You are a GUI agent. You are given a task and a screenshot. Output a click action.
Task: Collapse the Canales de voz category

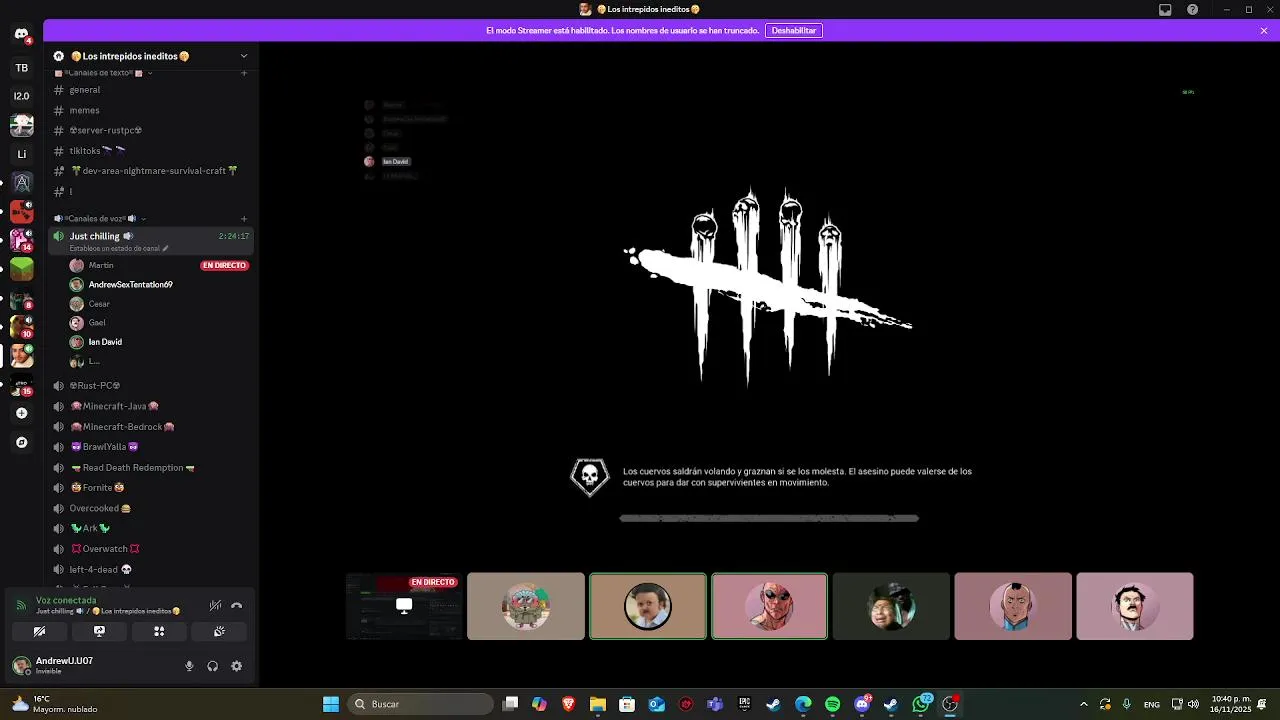coord(100,218)
